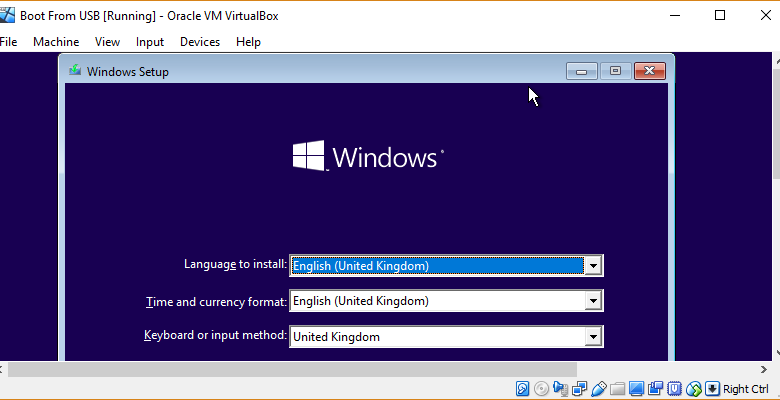Click the VirtualBox window title icon

pos(7,15)
